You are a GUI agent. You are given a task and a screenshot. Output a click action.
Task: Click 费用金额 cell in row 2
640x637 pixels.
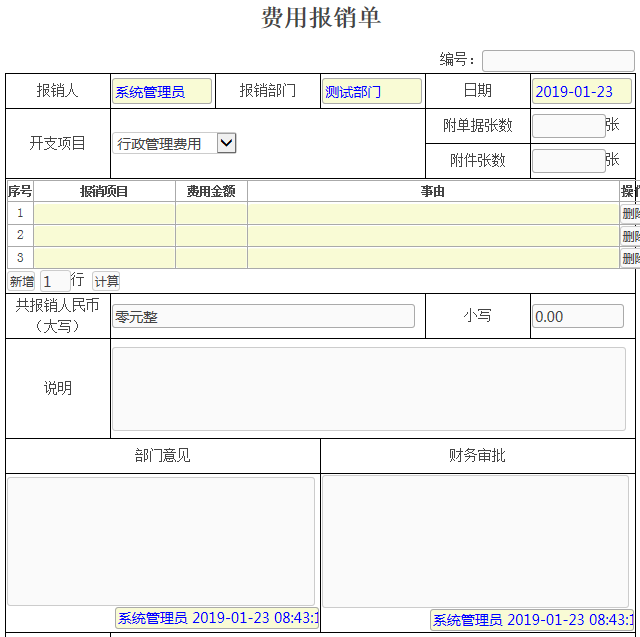pos(211,235)
